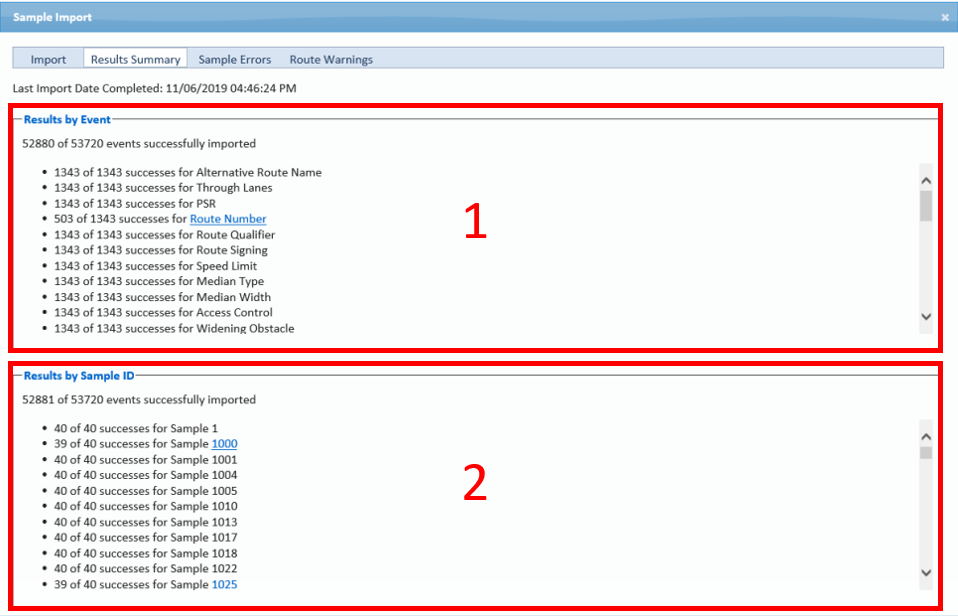958x616 pixels.
Task: Click the Median Width successes line
Action: [163, 297]
